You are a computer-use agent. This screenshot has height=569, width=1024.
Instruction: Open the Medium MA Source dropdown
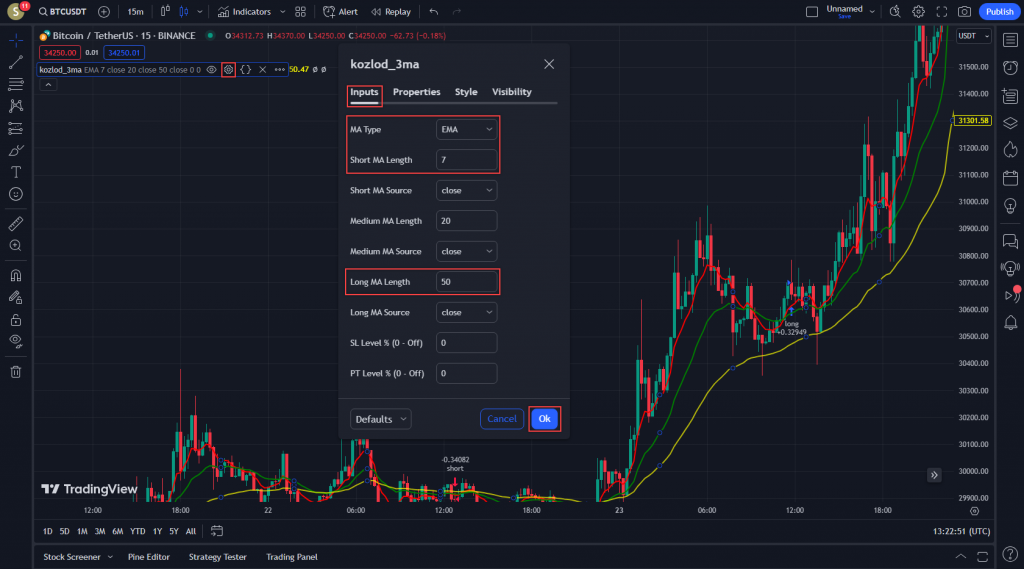click(x=466, y=252)
